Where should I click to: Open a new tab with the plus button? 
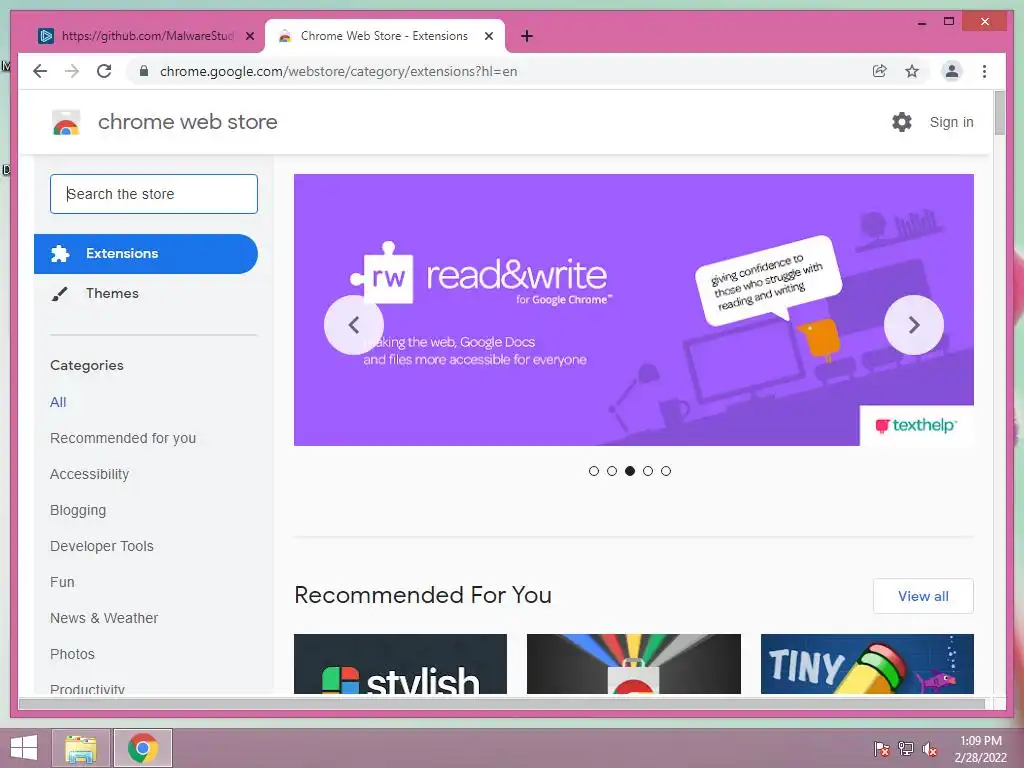[527, 36]
